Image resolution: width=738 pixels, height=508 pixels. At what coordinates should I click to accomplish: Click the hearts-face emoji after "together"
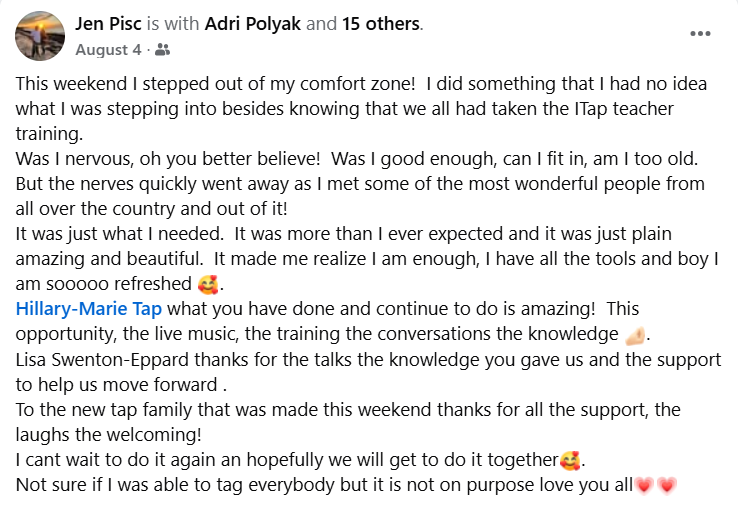point(570,461)
